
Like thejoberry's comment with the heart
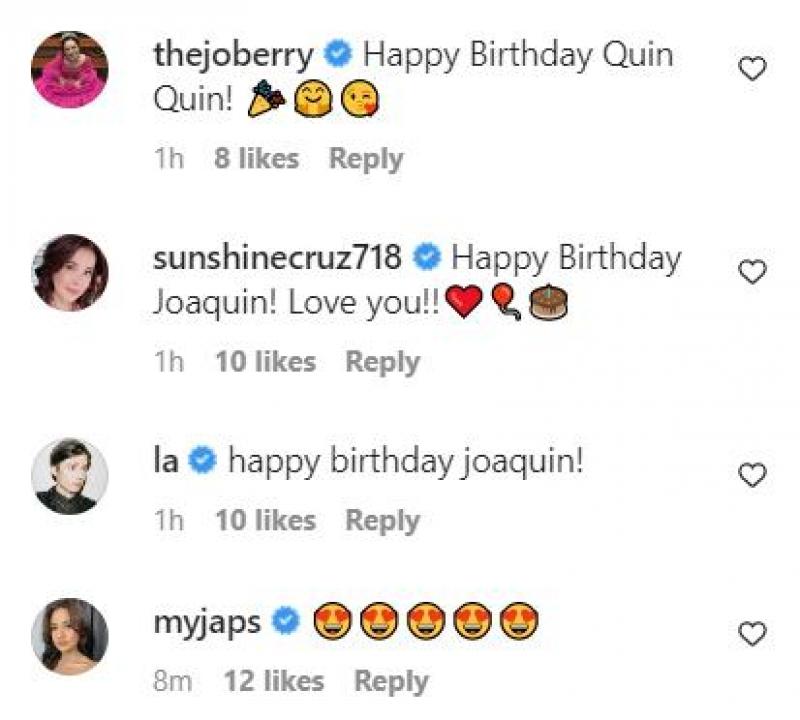click(751, 69)
